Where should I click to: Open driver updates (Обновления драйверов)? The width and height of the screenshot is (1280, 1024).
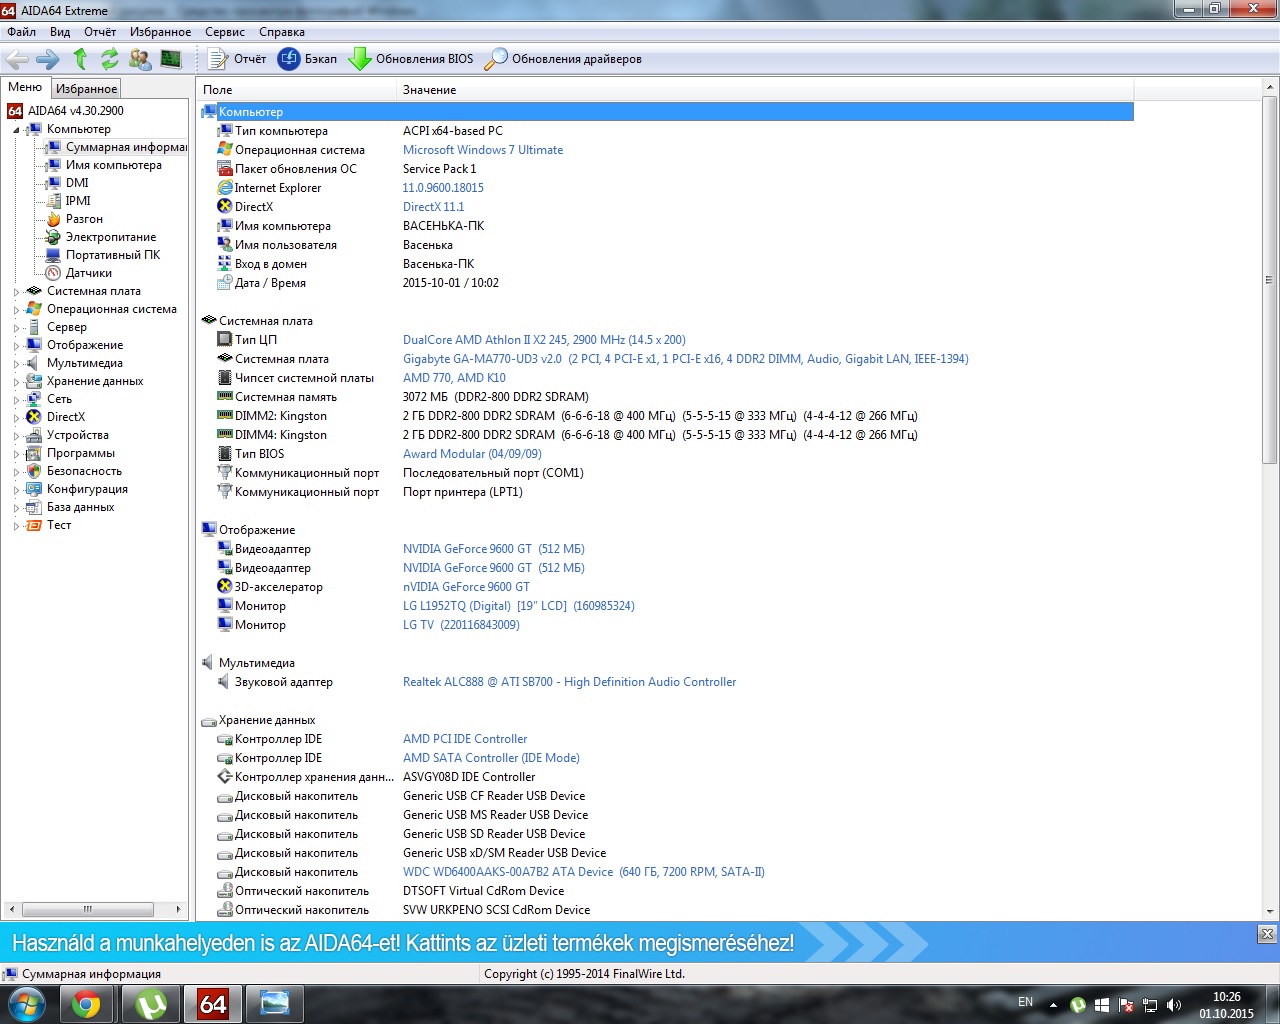(563, 59)
